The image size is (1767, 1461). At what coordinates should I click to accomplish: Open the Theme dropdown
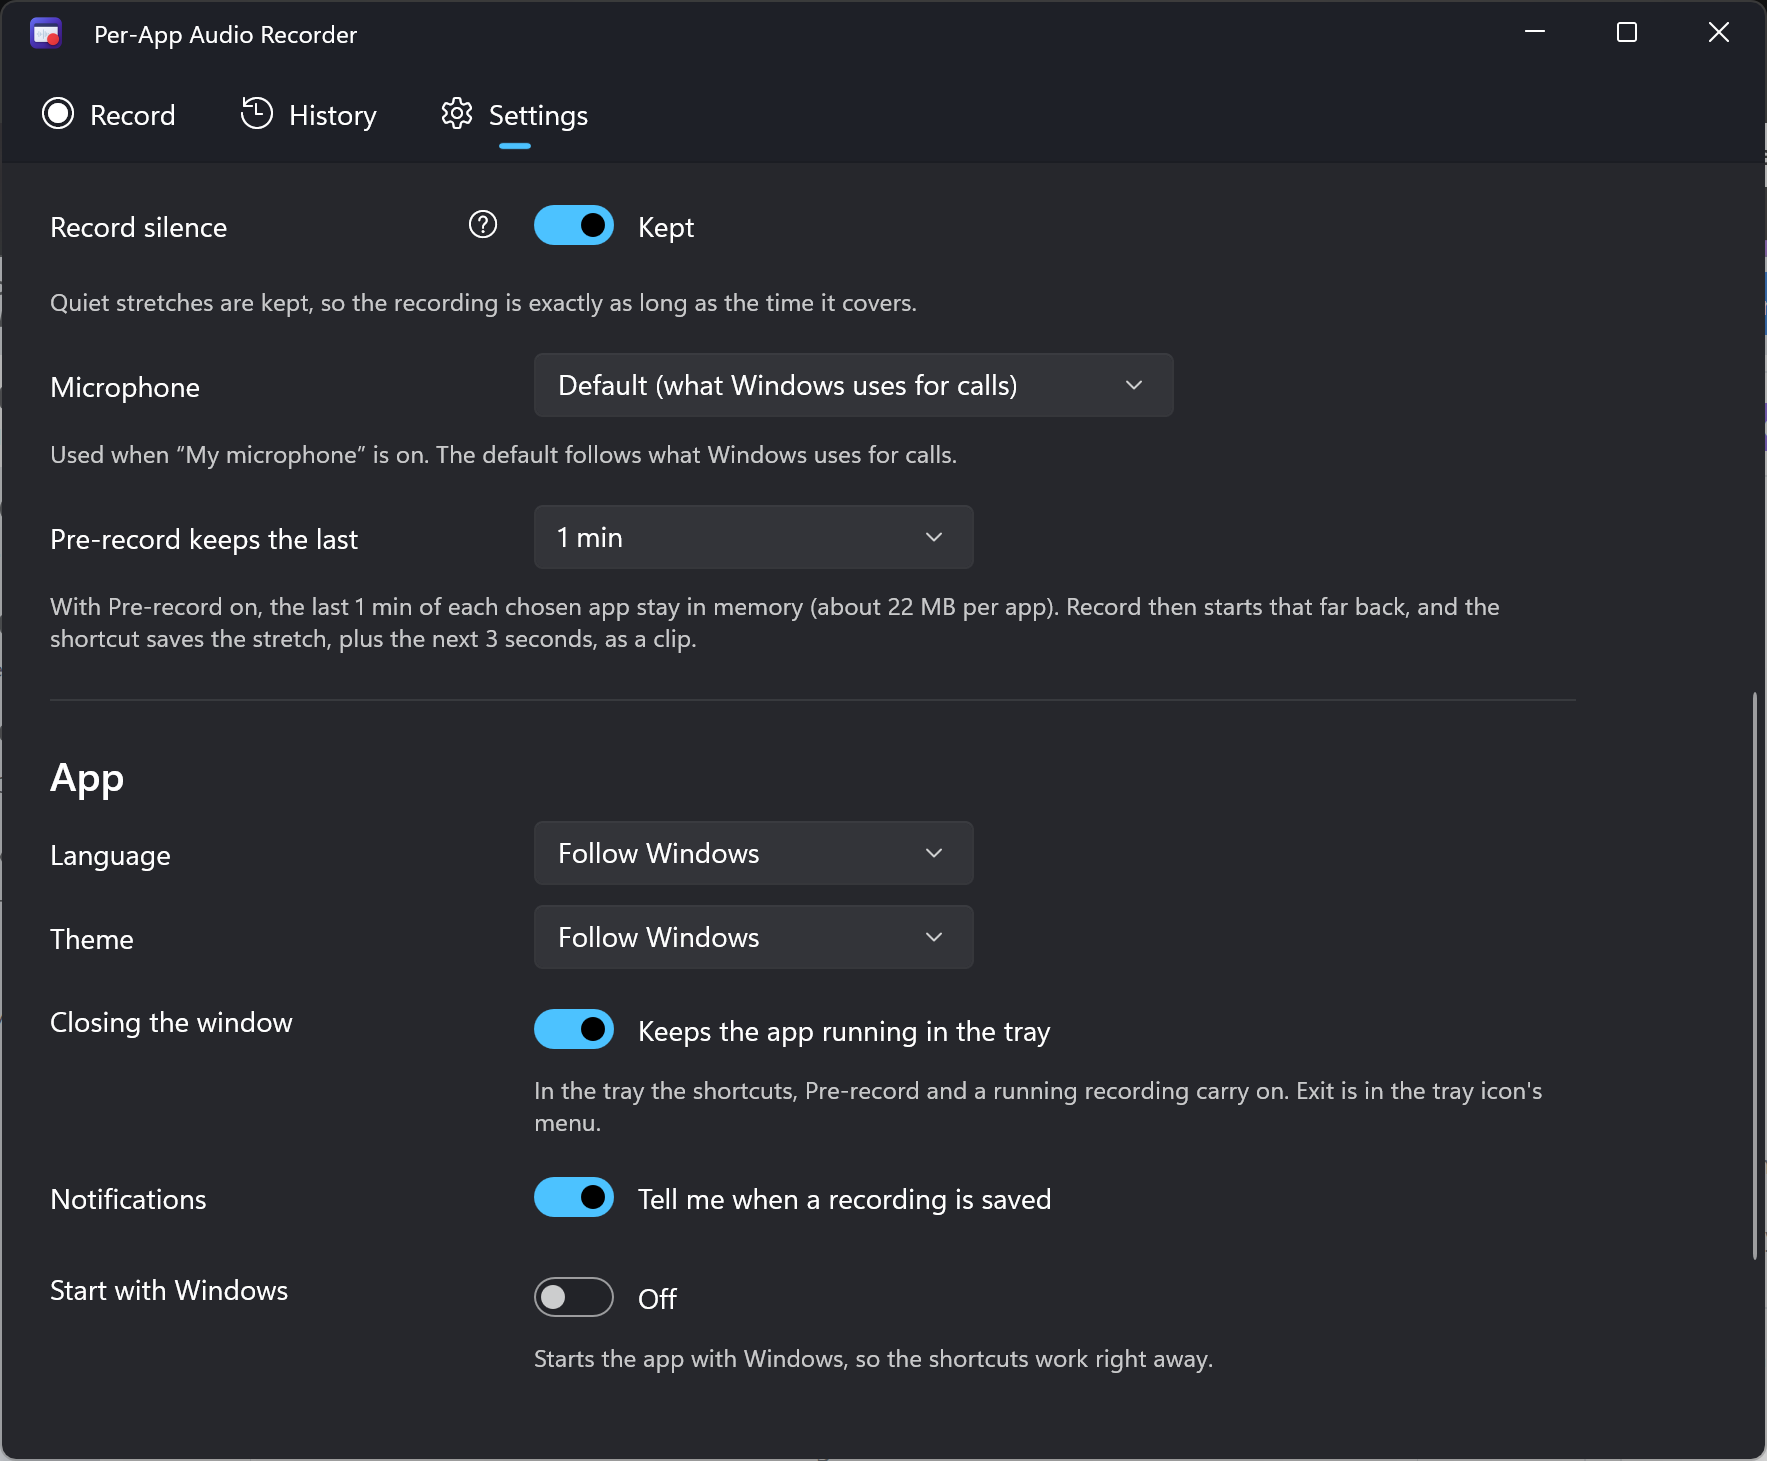[x=753, y=938]
